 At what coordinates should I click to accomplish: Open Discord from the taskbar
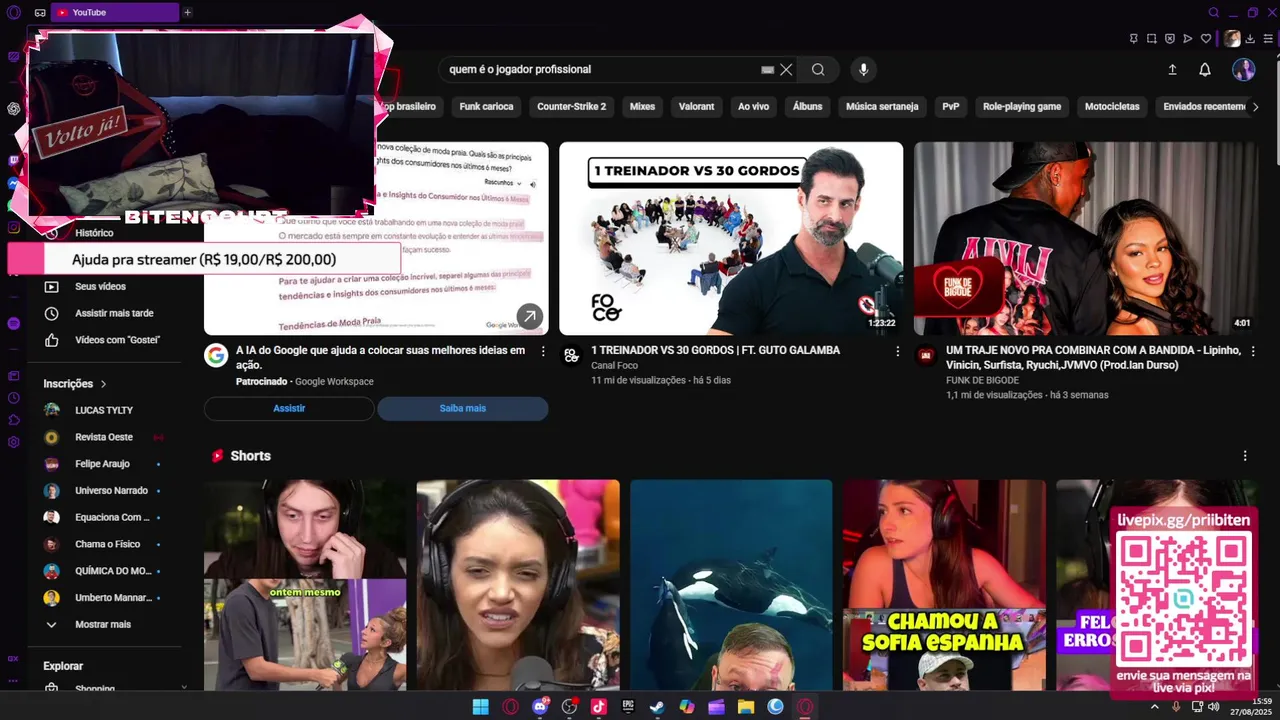pyautogui.click(x=540, y=707)
